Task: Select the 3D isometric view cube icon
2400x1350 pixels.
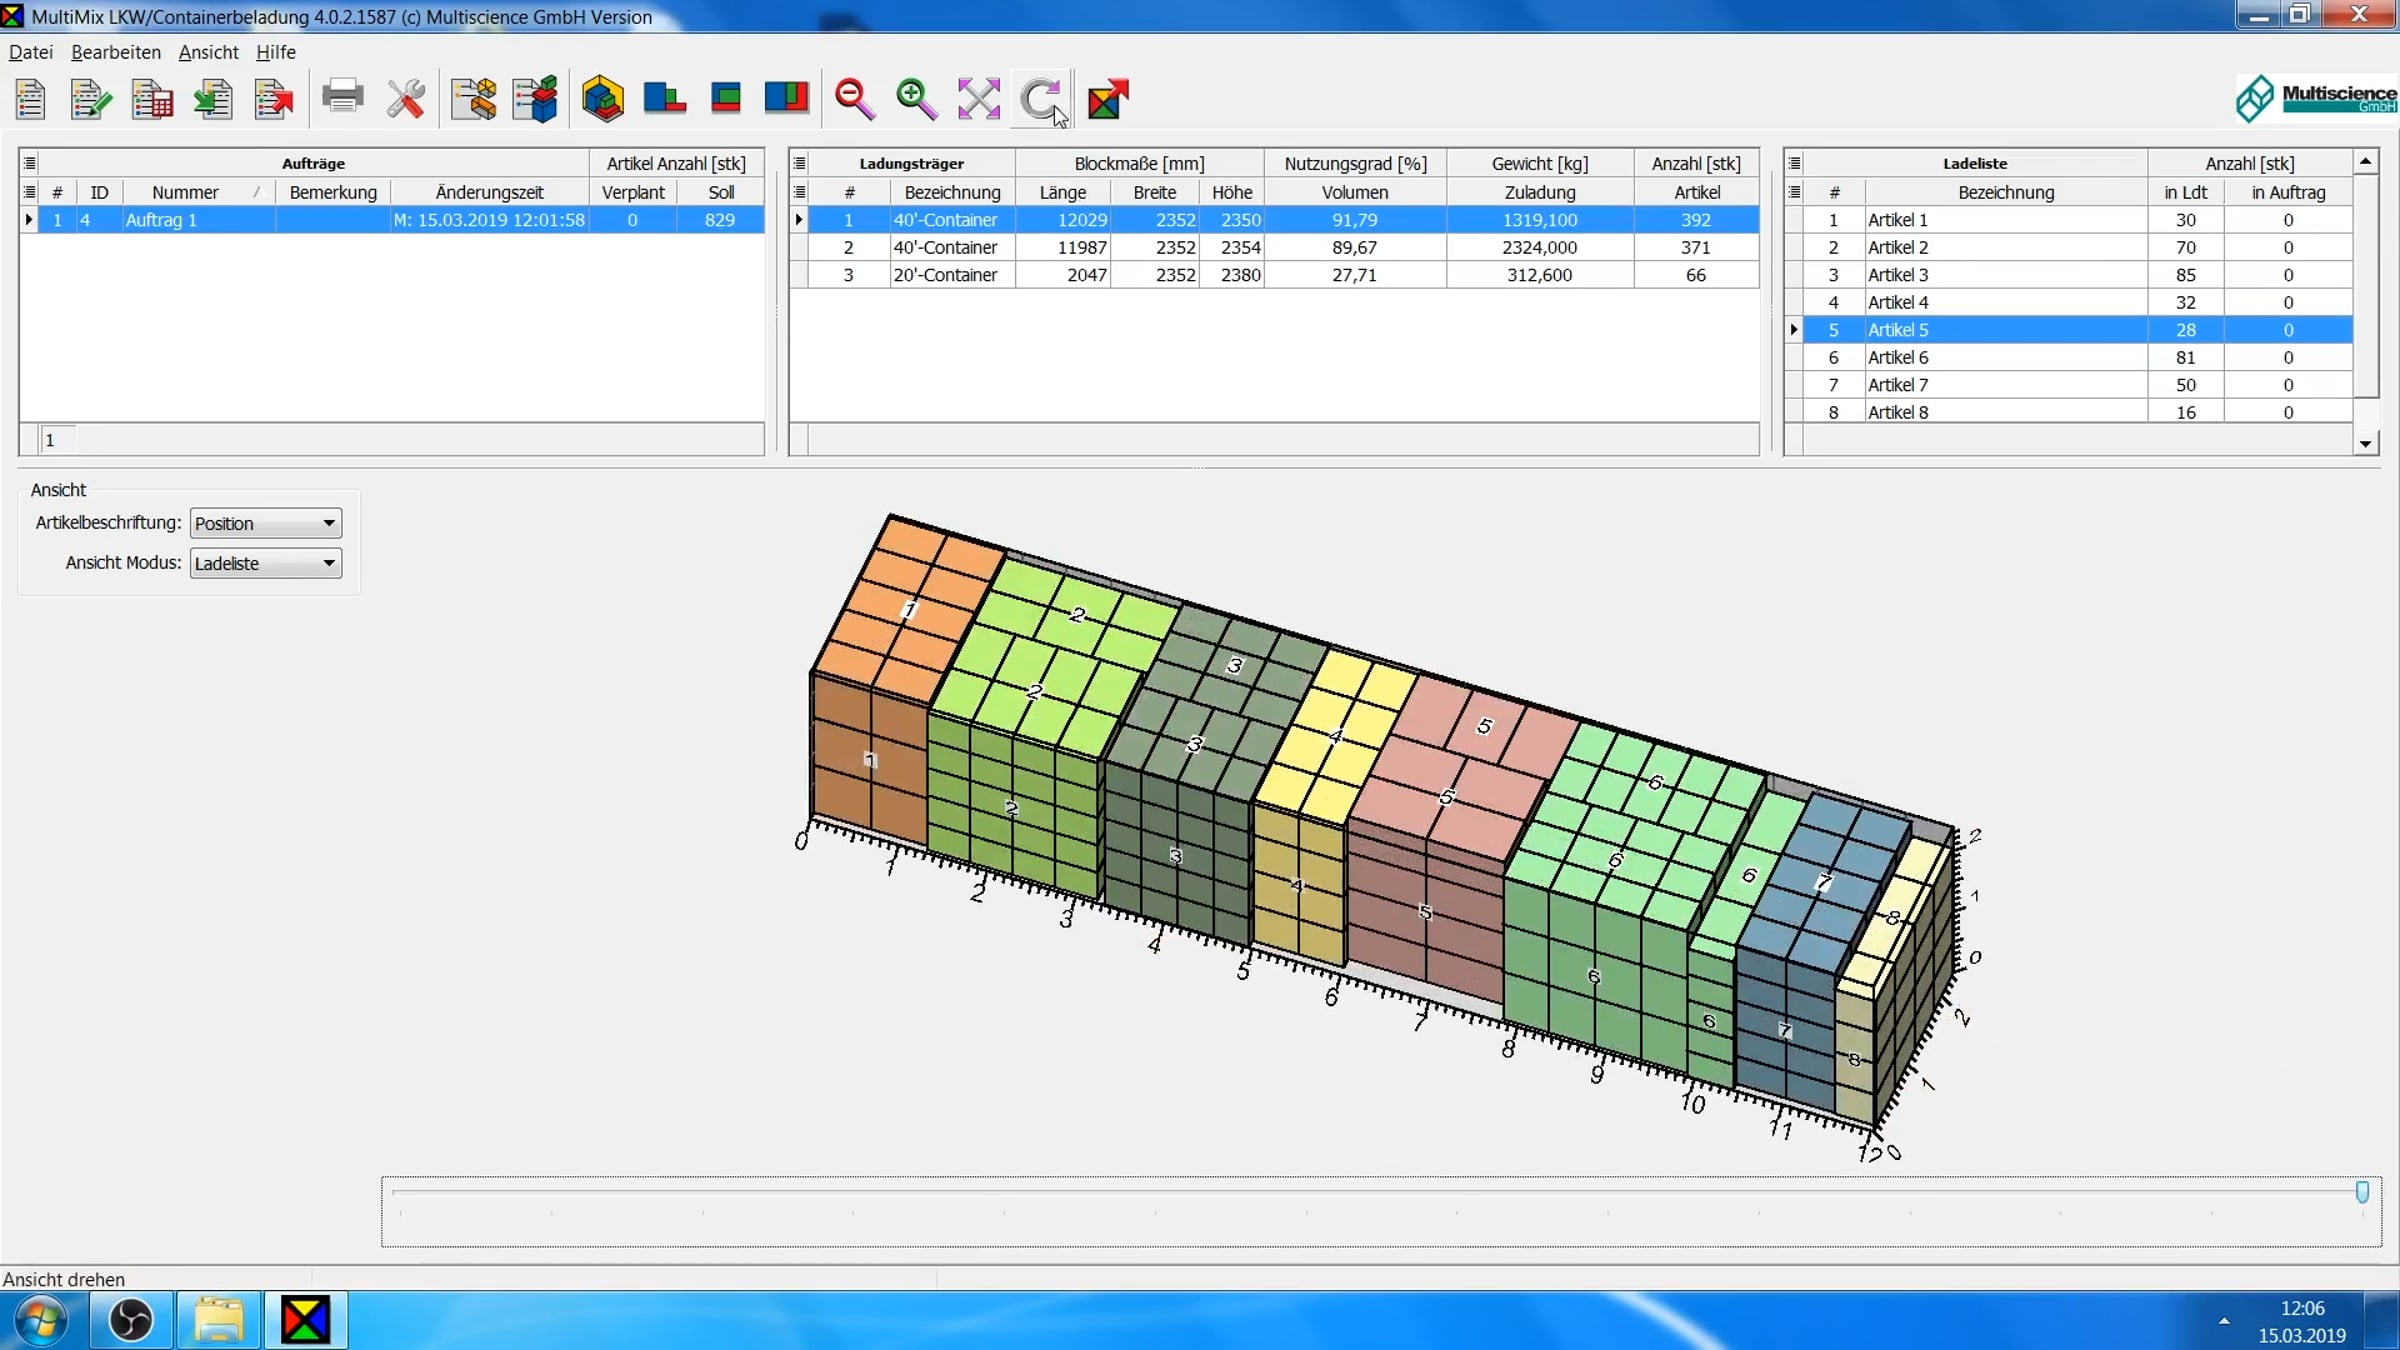Action: [603, 98]
